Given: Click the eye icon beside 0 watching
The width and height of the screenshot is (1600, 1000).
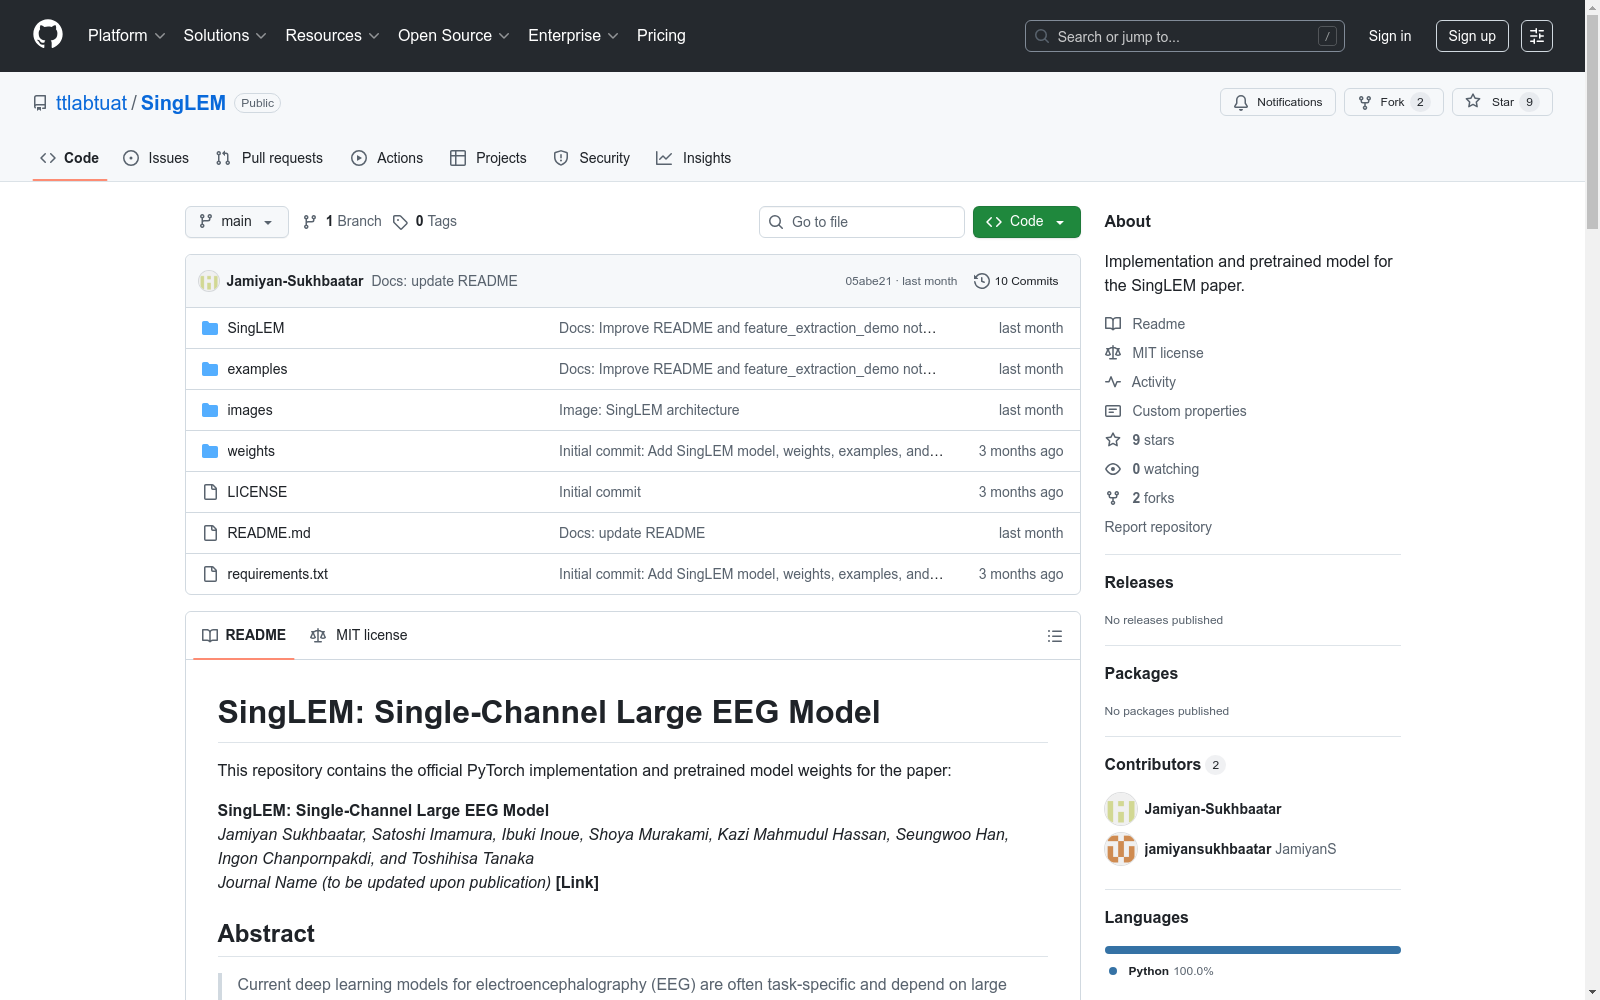Looking at the screenshot, I should coord(1113,469).
